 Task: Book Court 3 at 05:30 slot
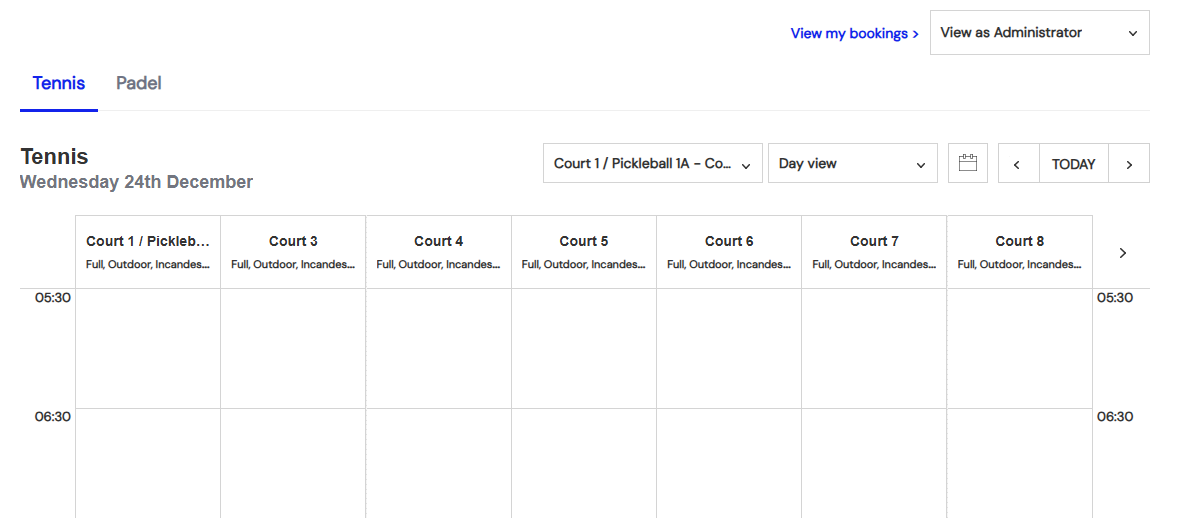[x=293, y=348]
